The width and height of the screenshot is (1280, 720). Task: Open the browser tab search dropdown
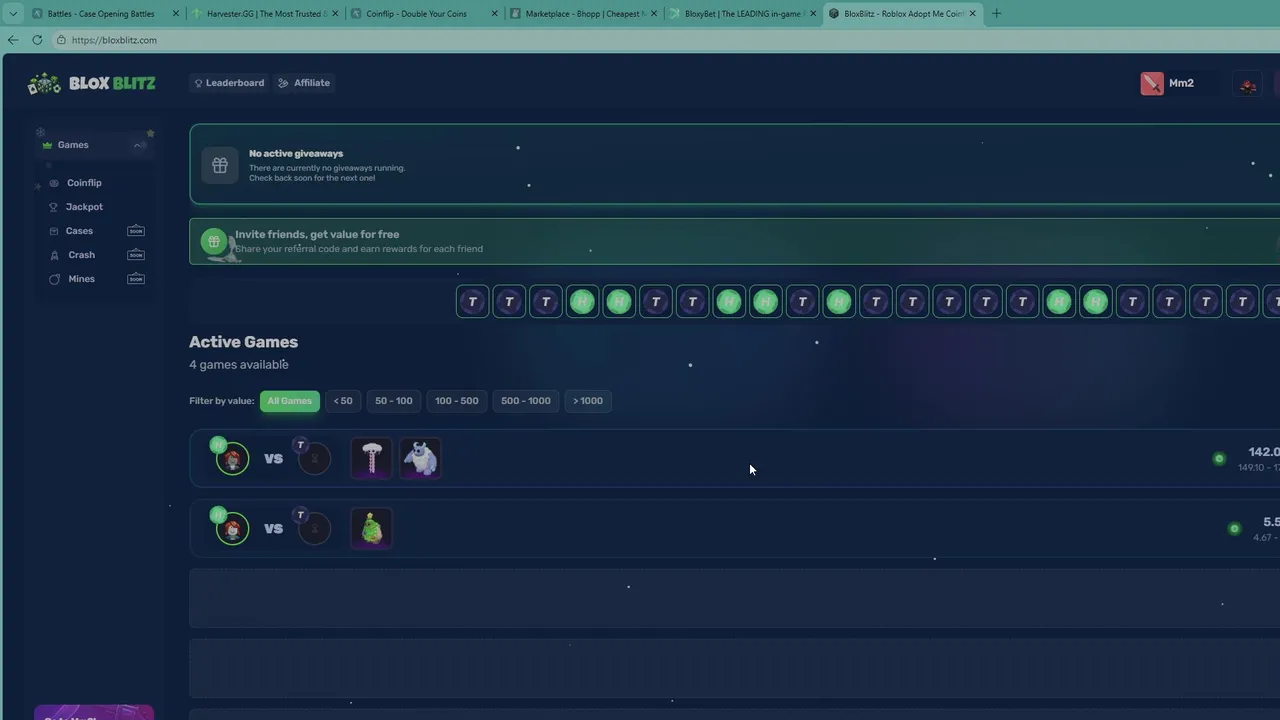12,14
